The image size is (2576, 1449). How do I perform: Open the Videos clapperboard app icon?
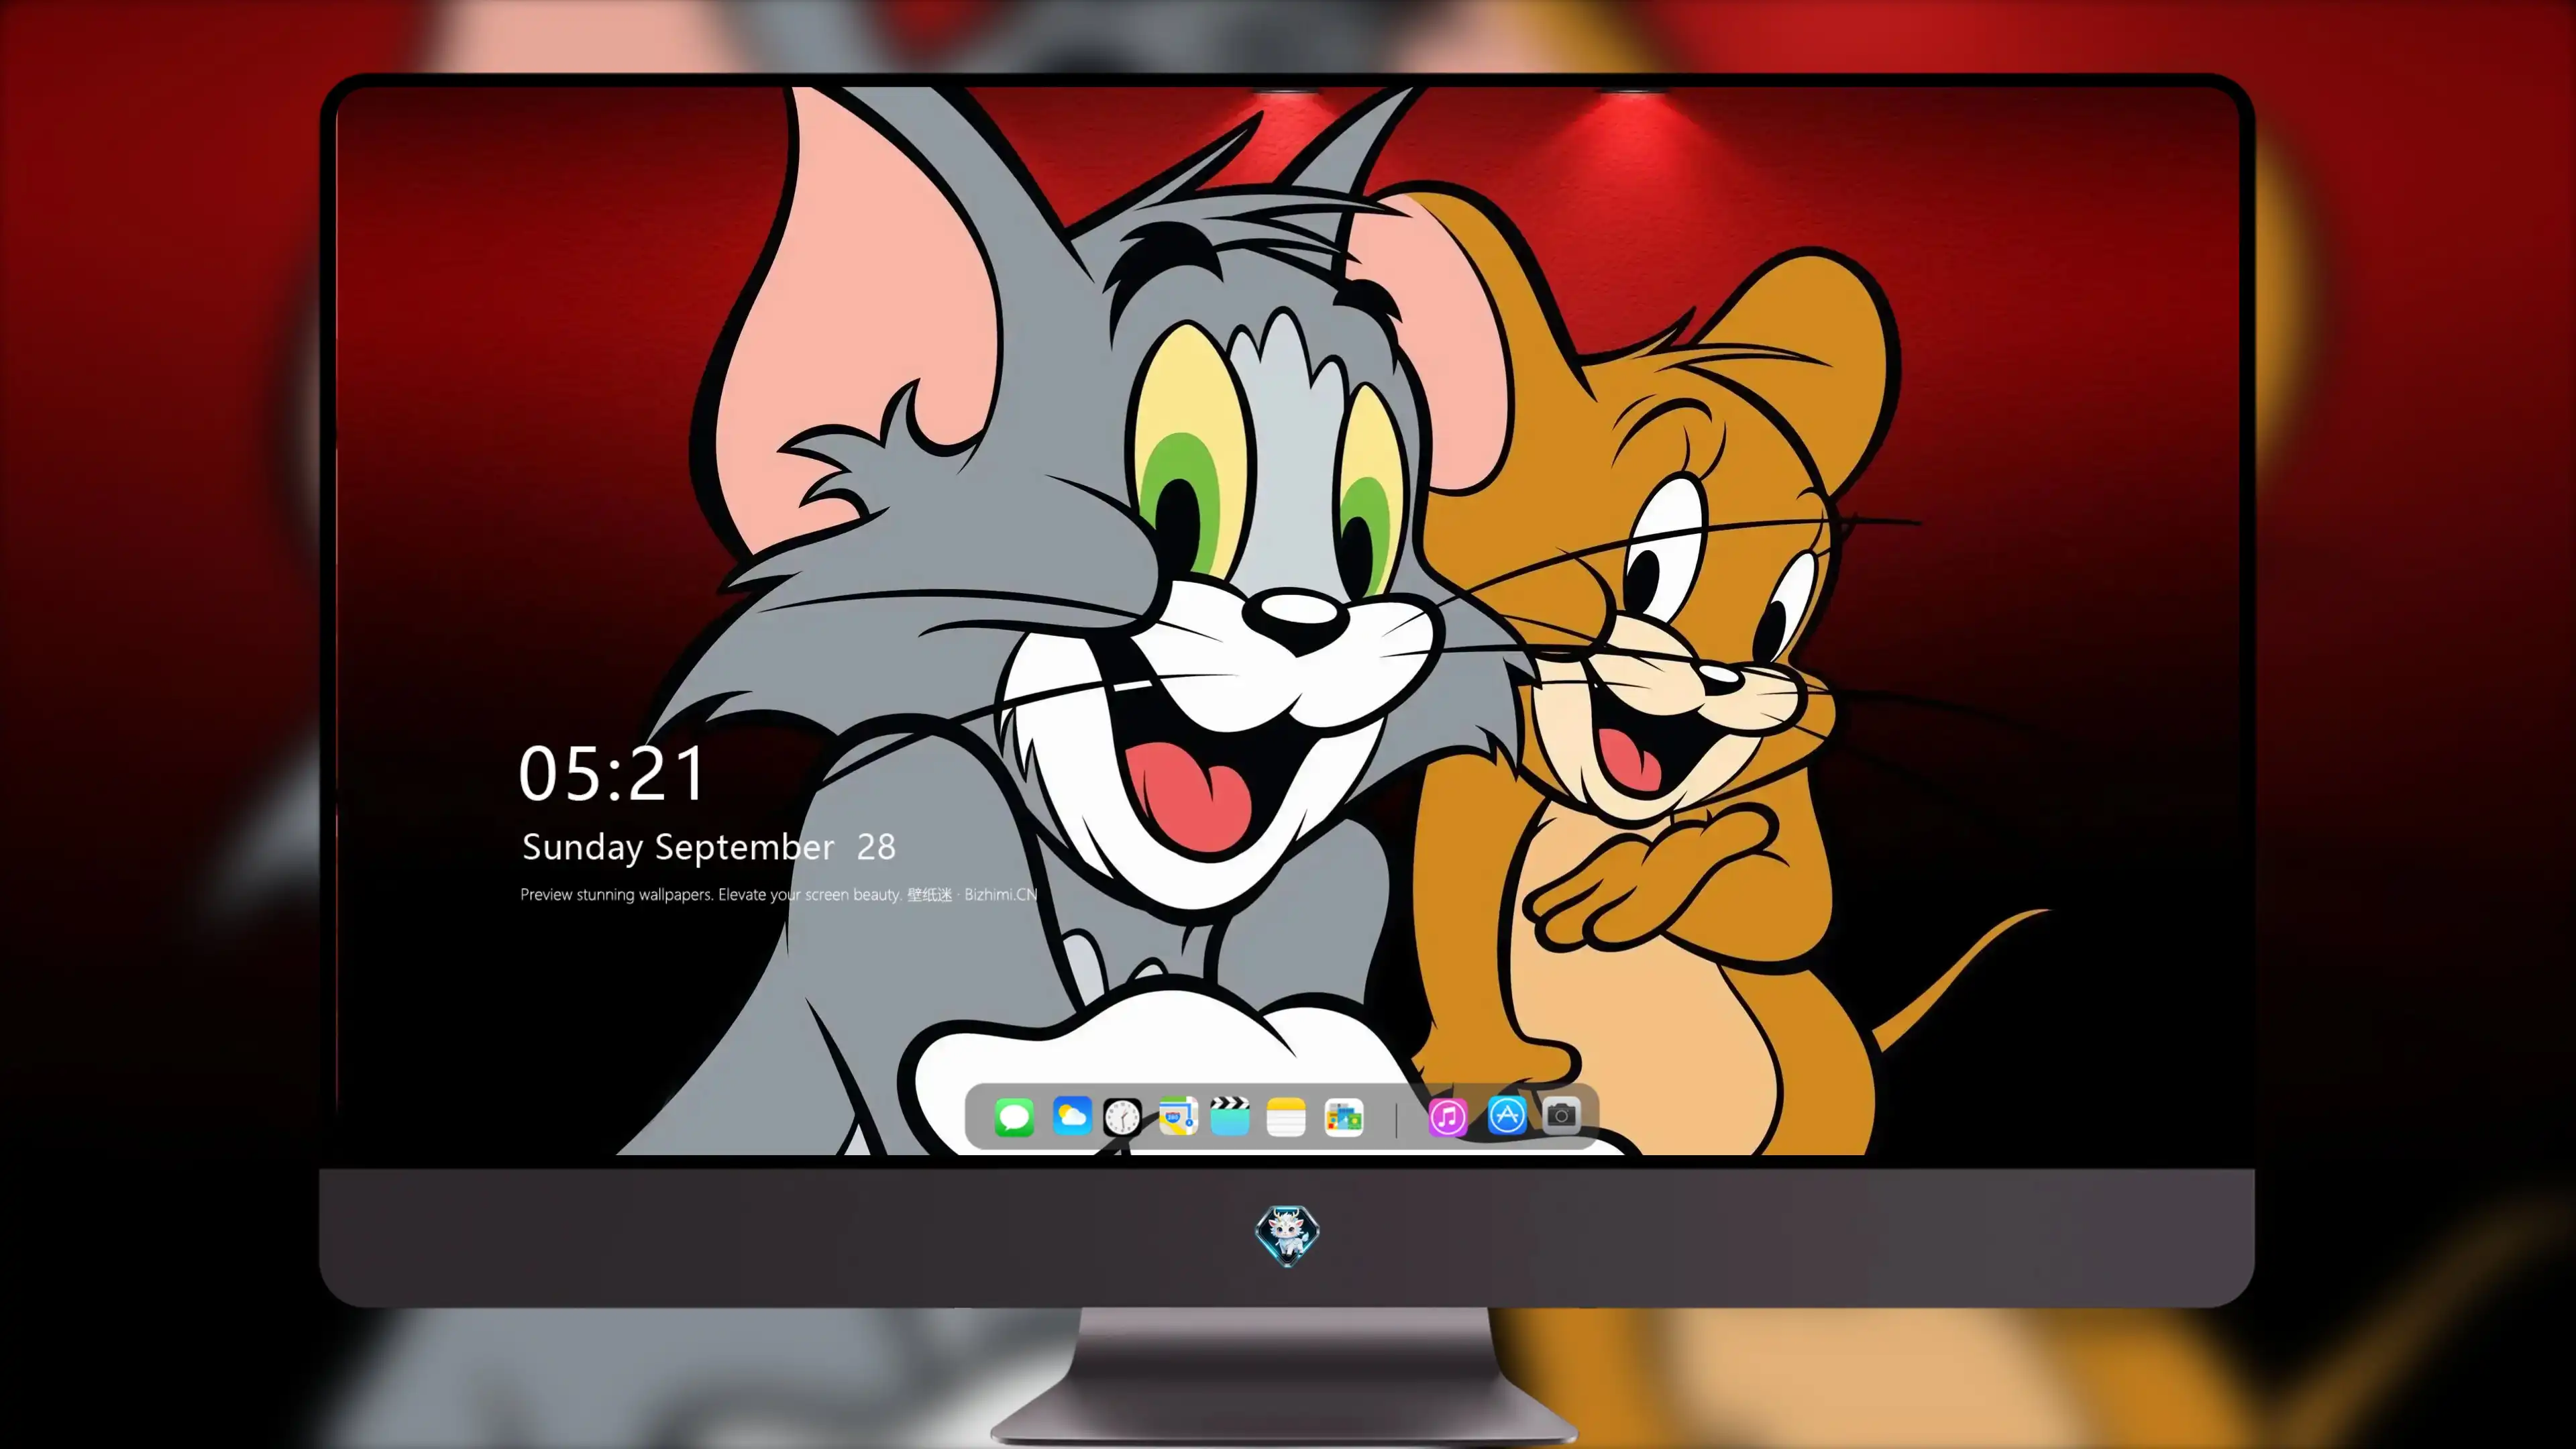[1230, 1116]
